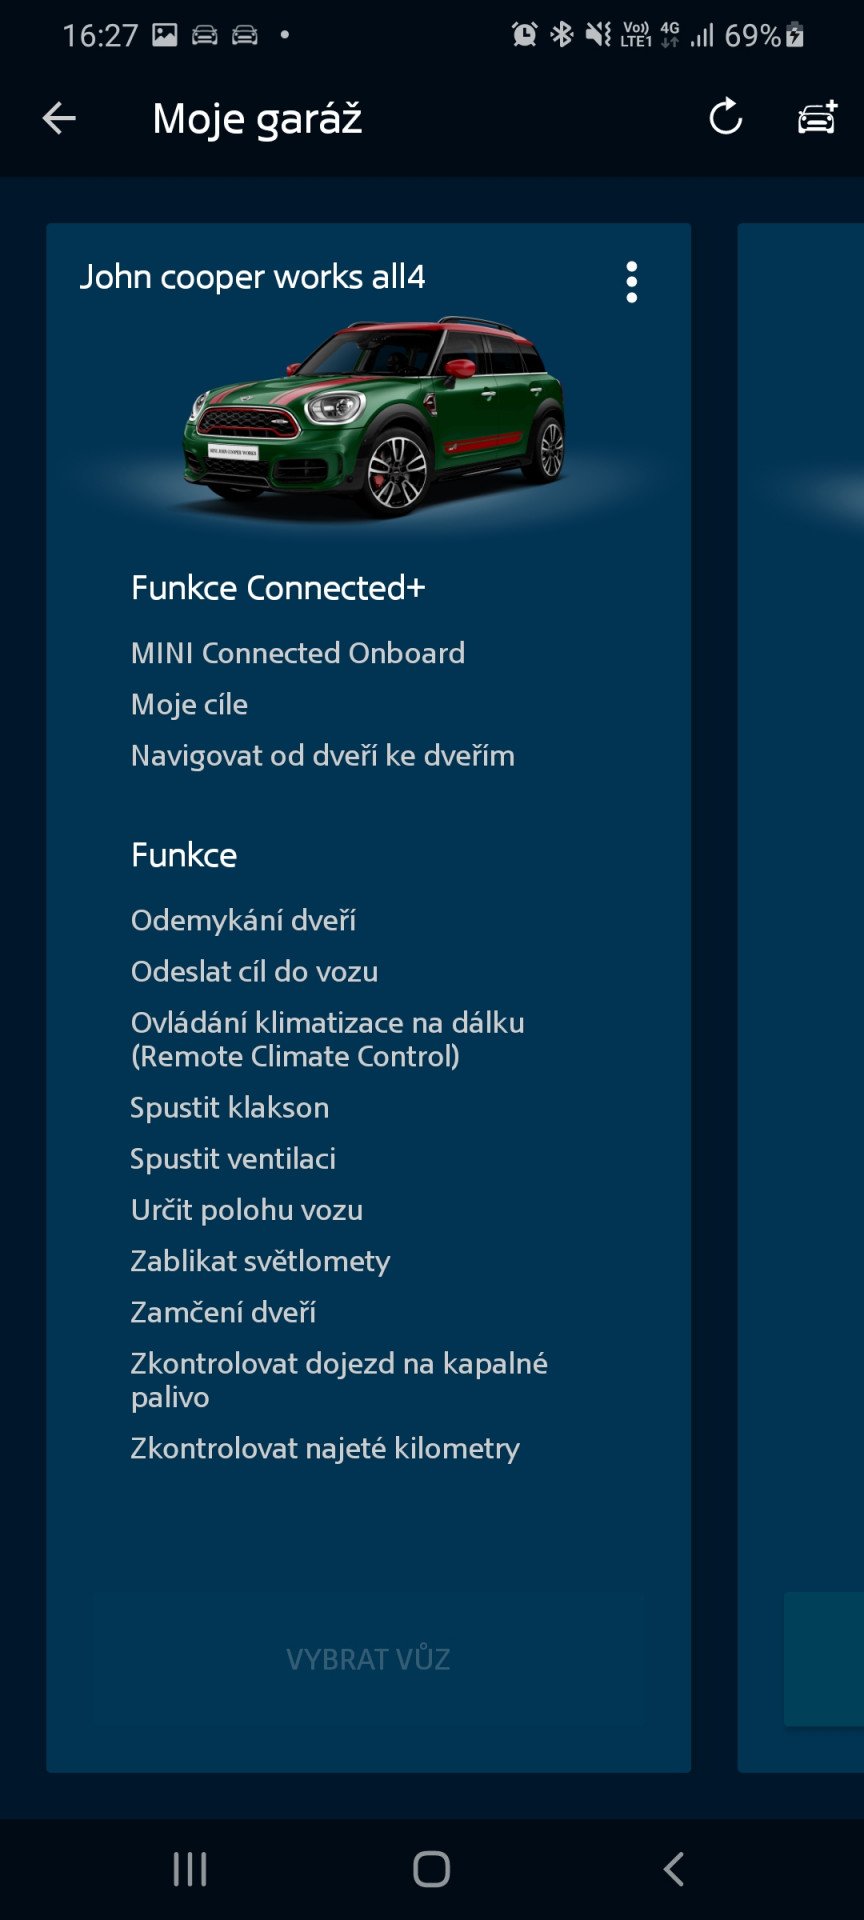This screenshot has width=864, height=1920.
Task: Tap Určit polohu vozu
Action: (x=247, y=1209)
